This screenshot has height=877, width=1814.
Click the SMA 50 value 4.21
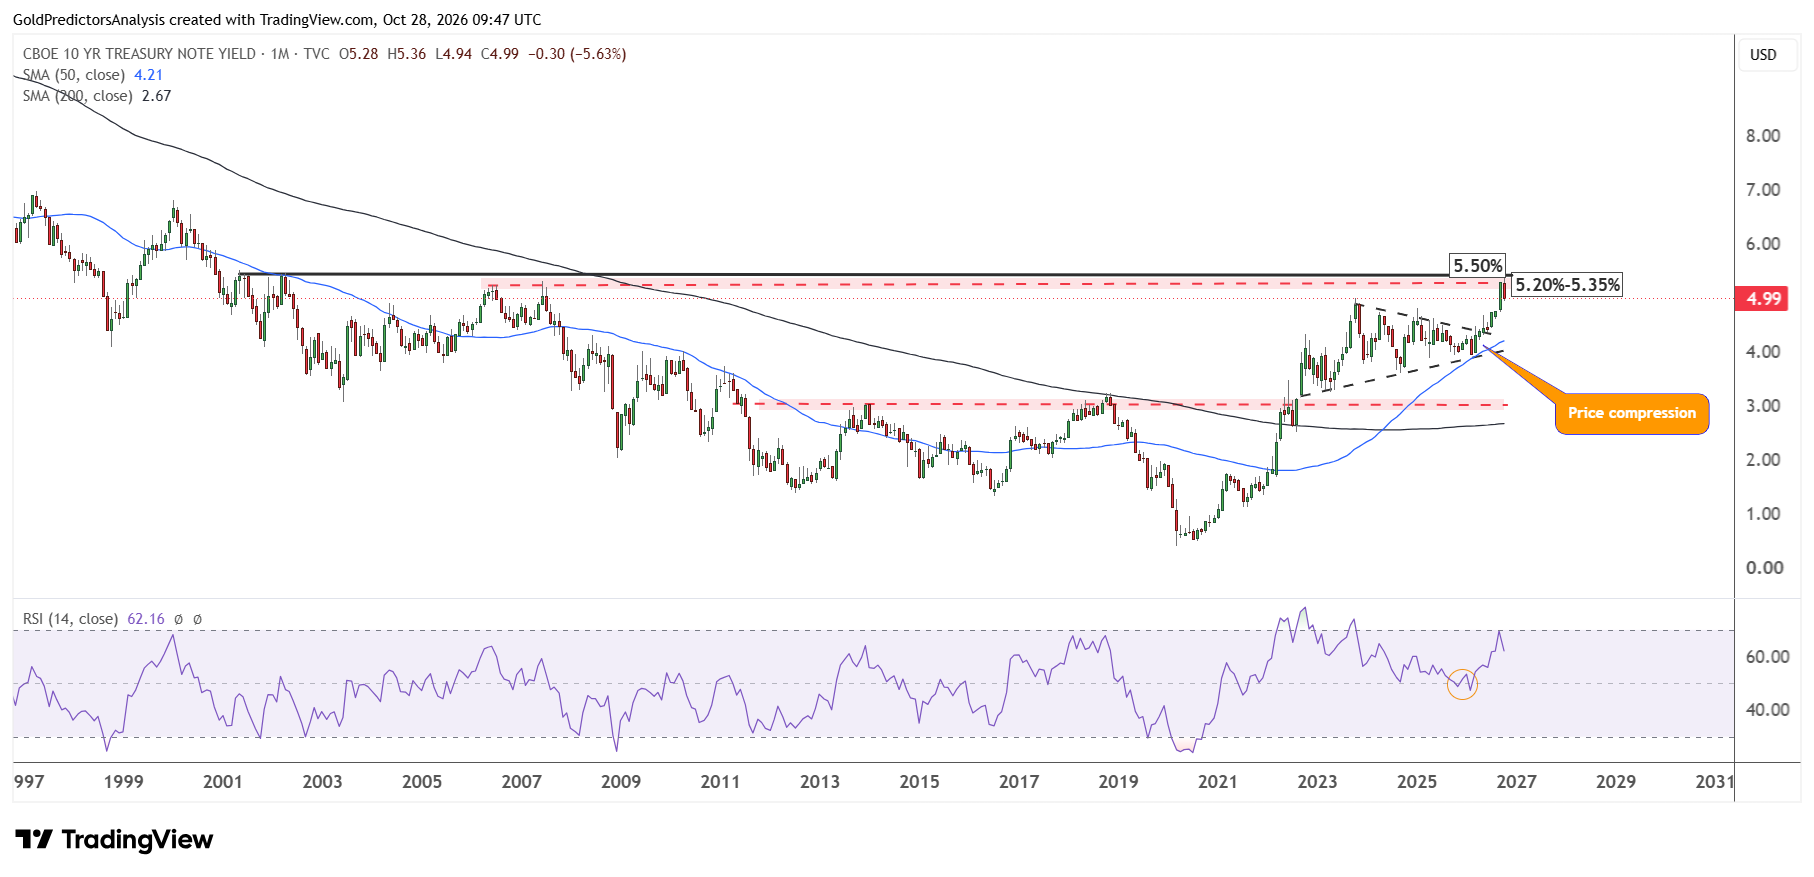click(x=148, y=75)
